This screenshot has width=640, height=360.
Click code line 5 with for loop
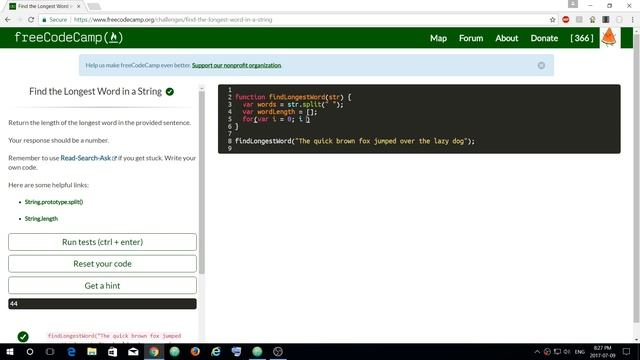276,119
